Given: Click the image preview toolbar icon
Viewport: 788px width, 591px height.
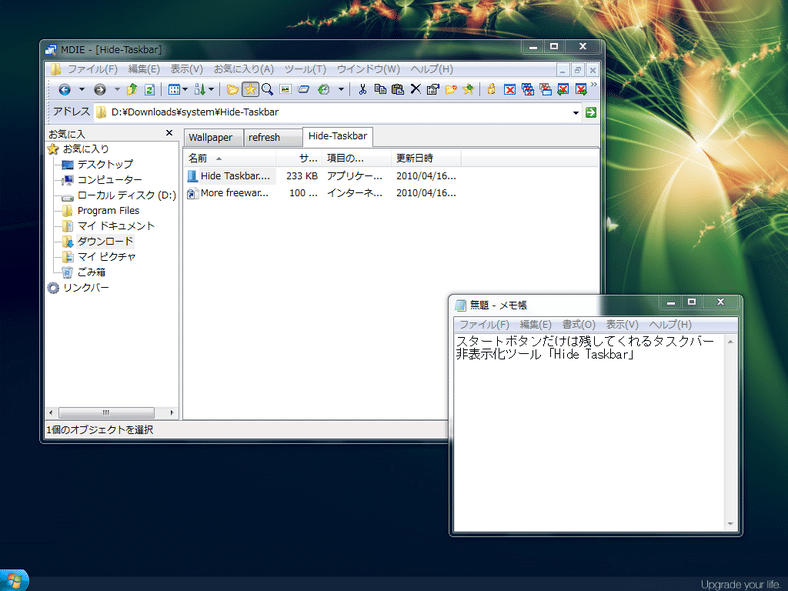Looking at the screenshot, I should [285, 89].
